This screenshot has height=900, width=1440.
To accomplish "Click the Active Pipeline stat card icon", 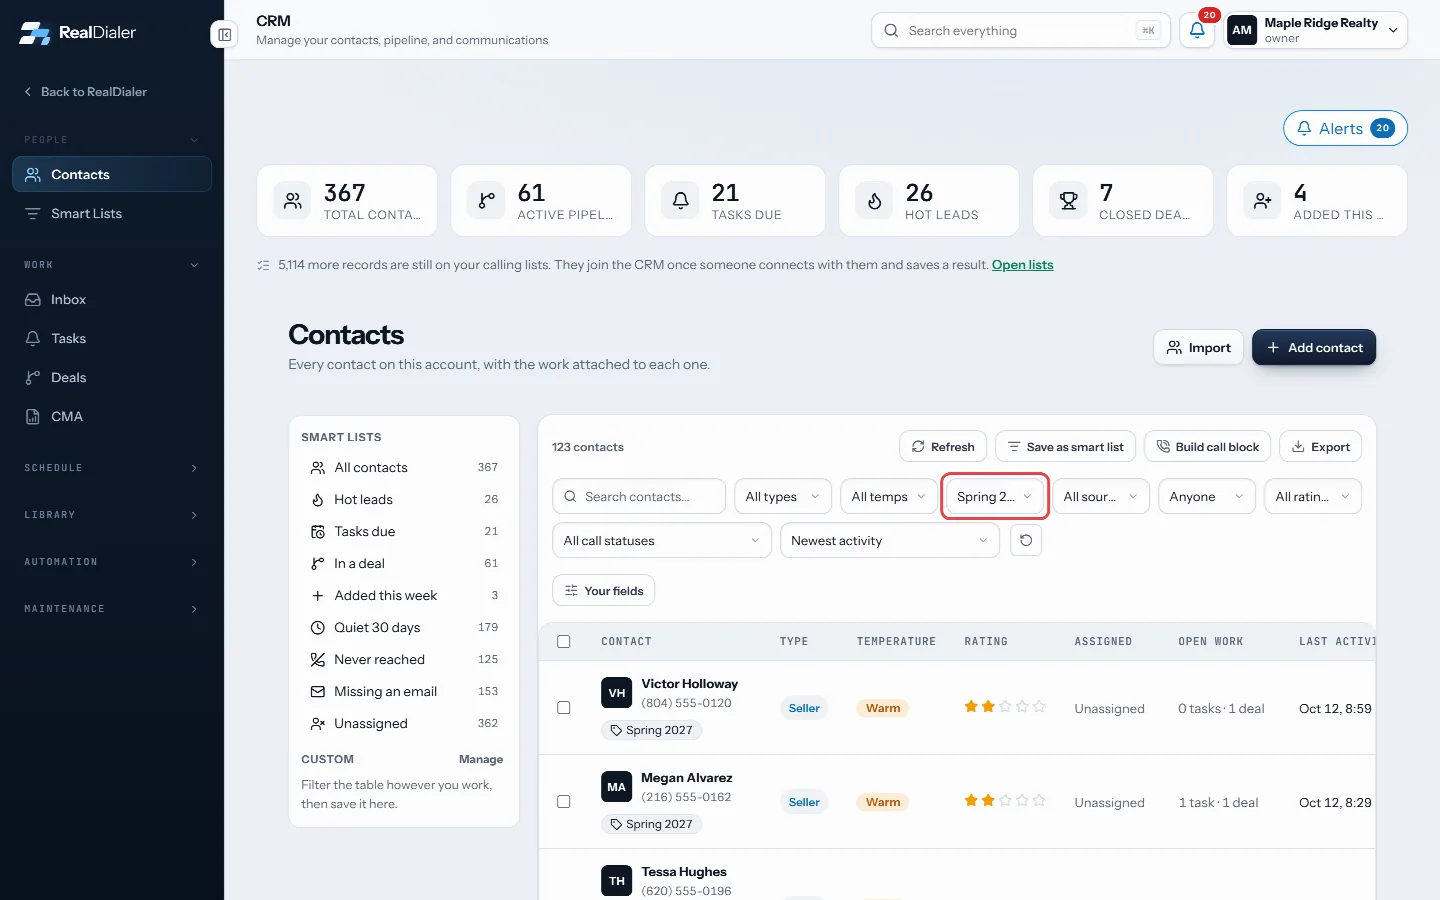I will point(486,201).
